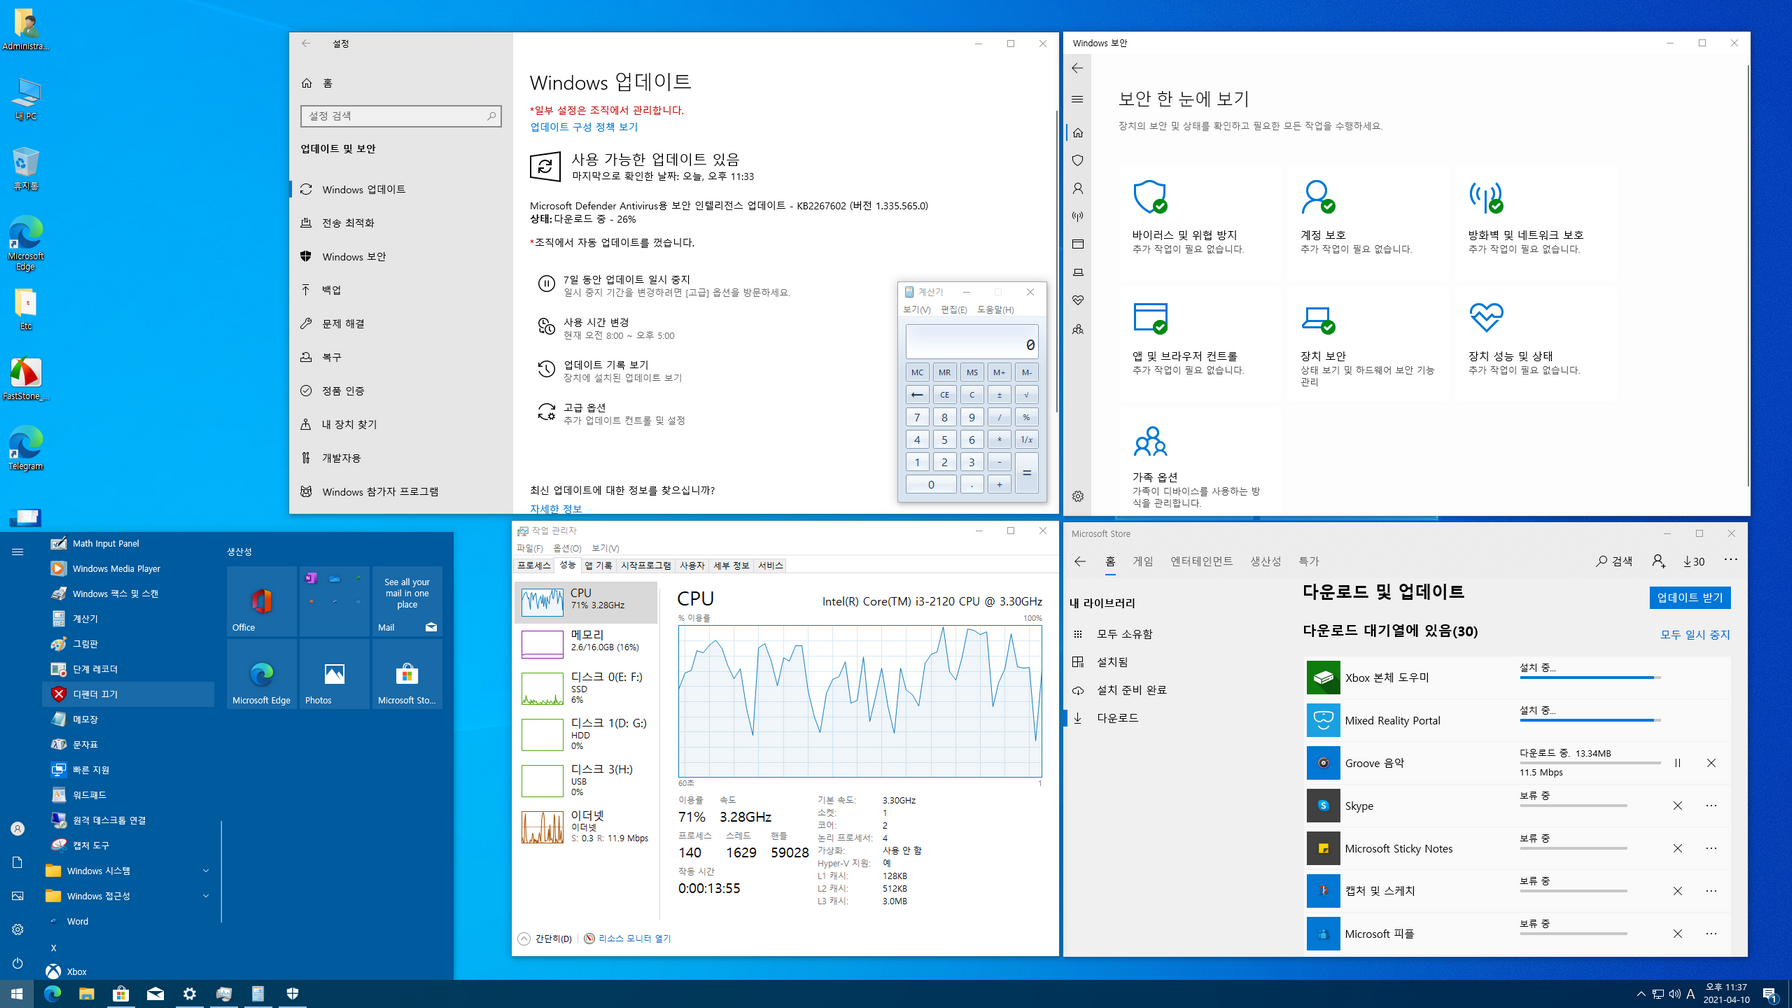Open 업데이트 구성 정책 보기 link
The height and width of the screenshot is (1008, 1792).
point(584,127)
